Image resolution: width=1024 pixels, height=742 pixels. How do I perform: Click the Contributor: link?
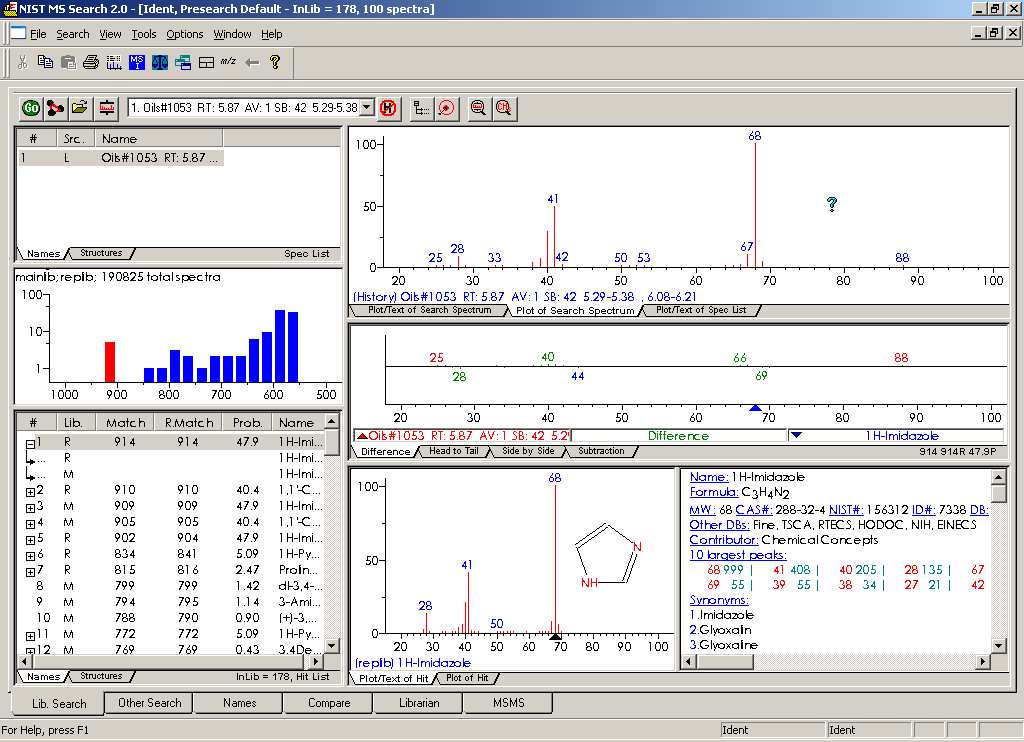pyautogui.click(x=724, y=540)
